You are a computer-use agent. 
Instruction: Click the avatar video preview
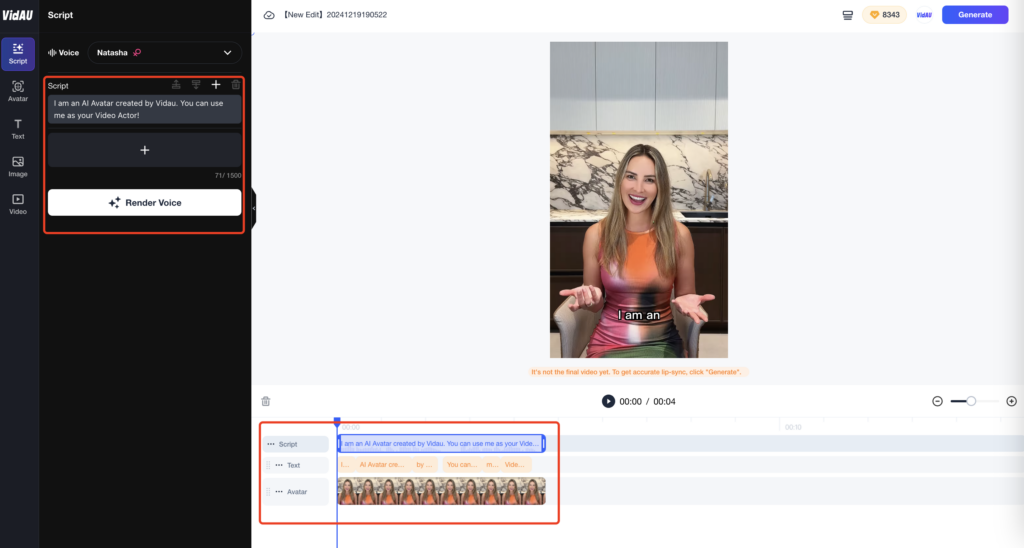[639, 200]
